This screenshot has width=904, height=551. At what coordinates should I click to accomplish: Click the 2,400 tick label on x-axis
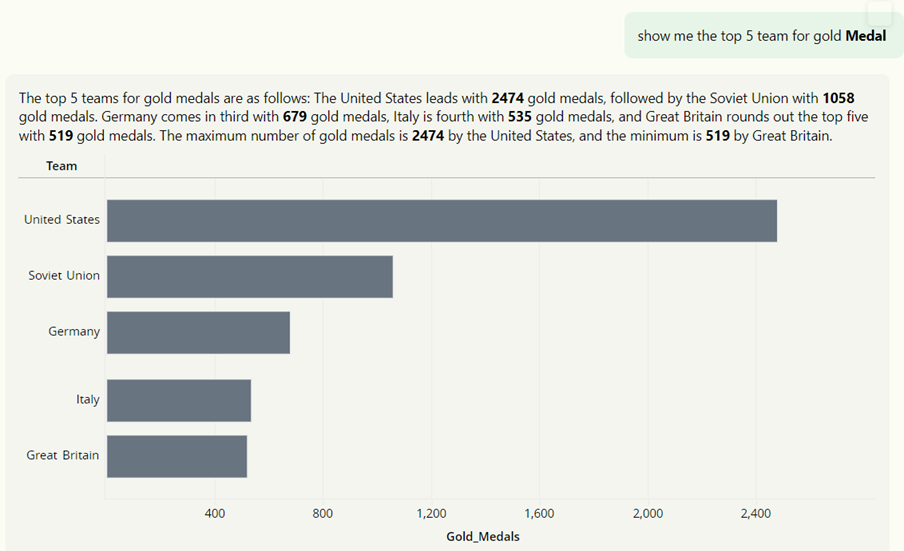(x=755, y=514)
